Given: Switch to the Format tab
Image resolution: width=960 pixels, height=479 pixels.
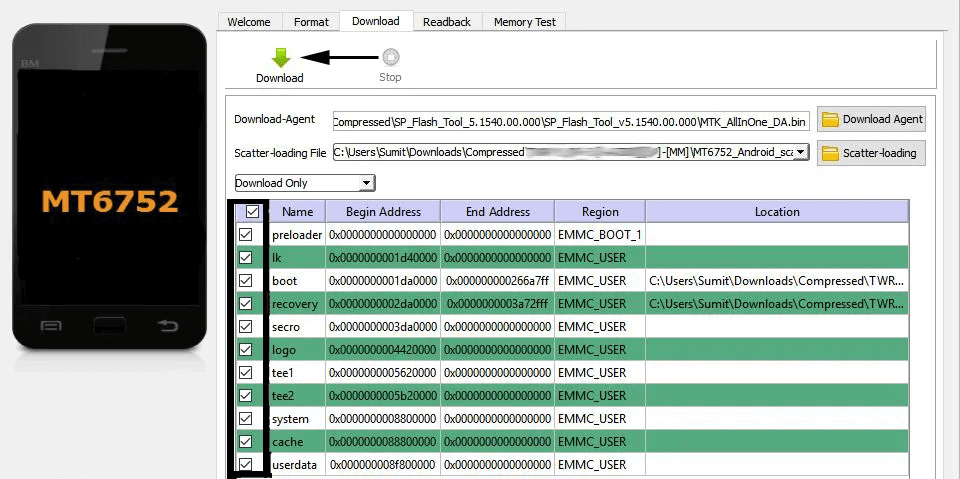Looking at the screenshot, I should pos(311,22).
